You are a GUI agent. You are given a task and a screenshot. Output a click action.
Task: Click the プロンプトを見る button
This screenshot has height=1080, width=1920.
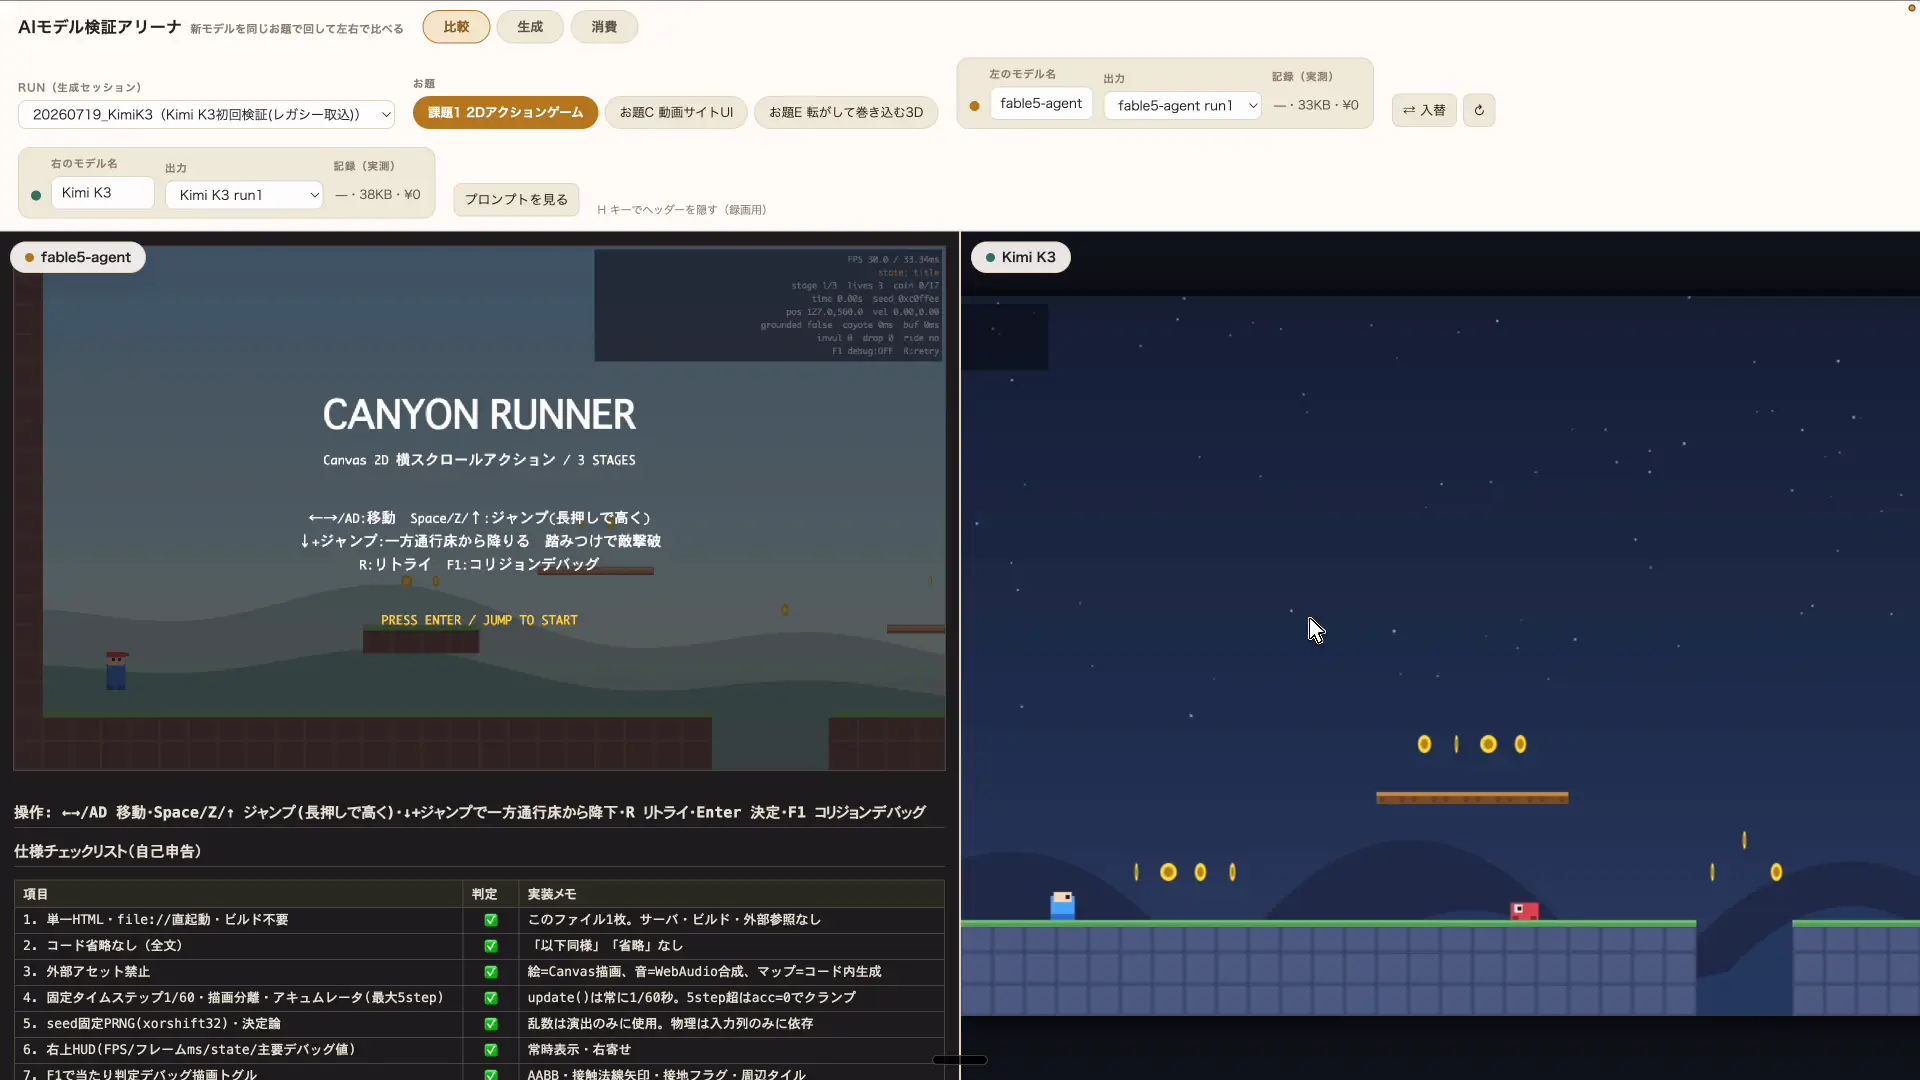point(516,199)
